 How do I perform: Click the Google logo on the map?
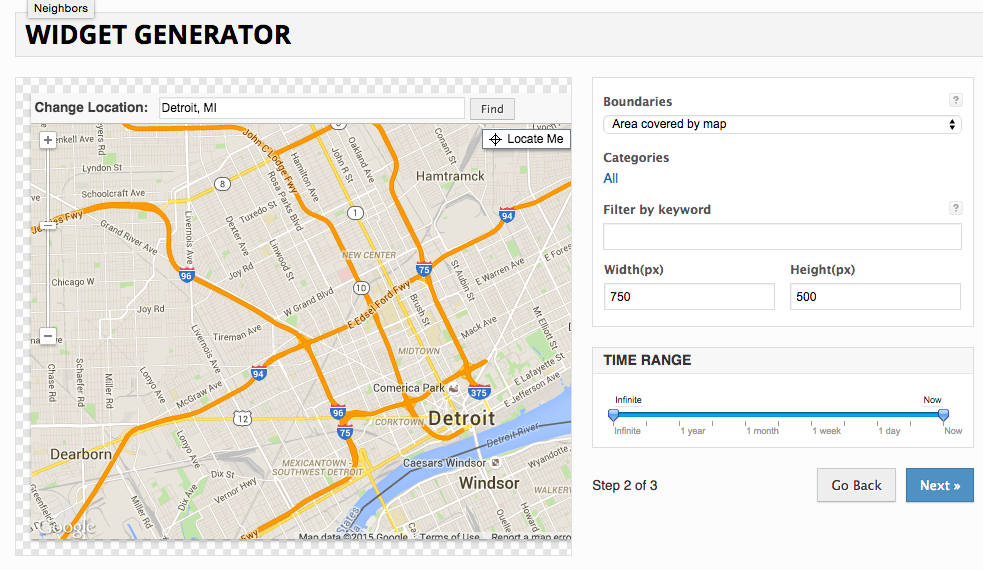pos(66,527)
